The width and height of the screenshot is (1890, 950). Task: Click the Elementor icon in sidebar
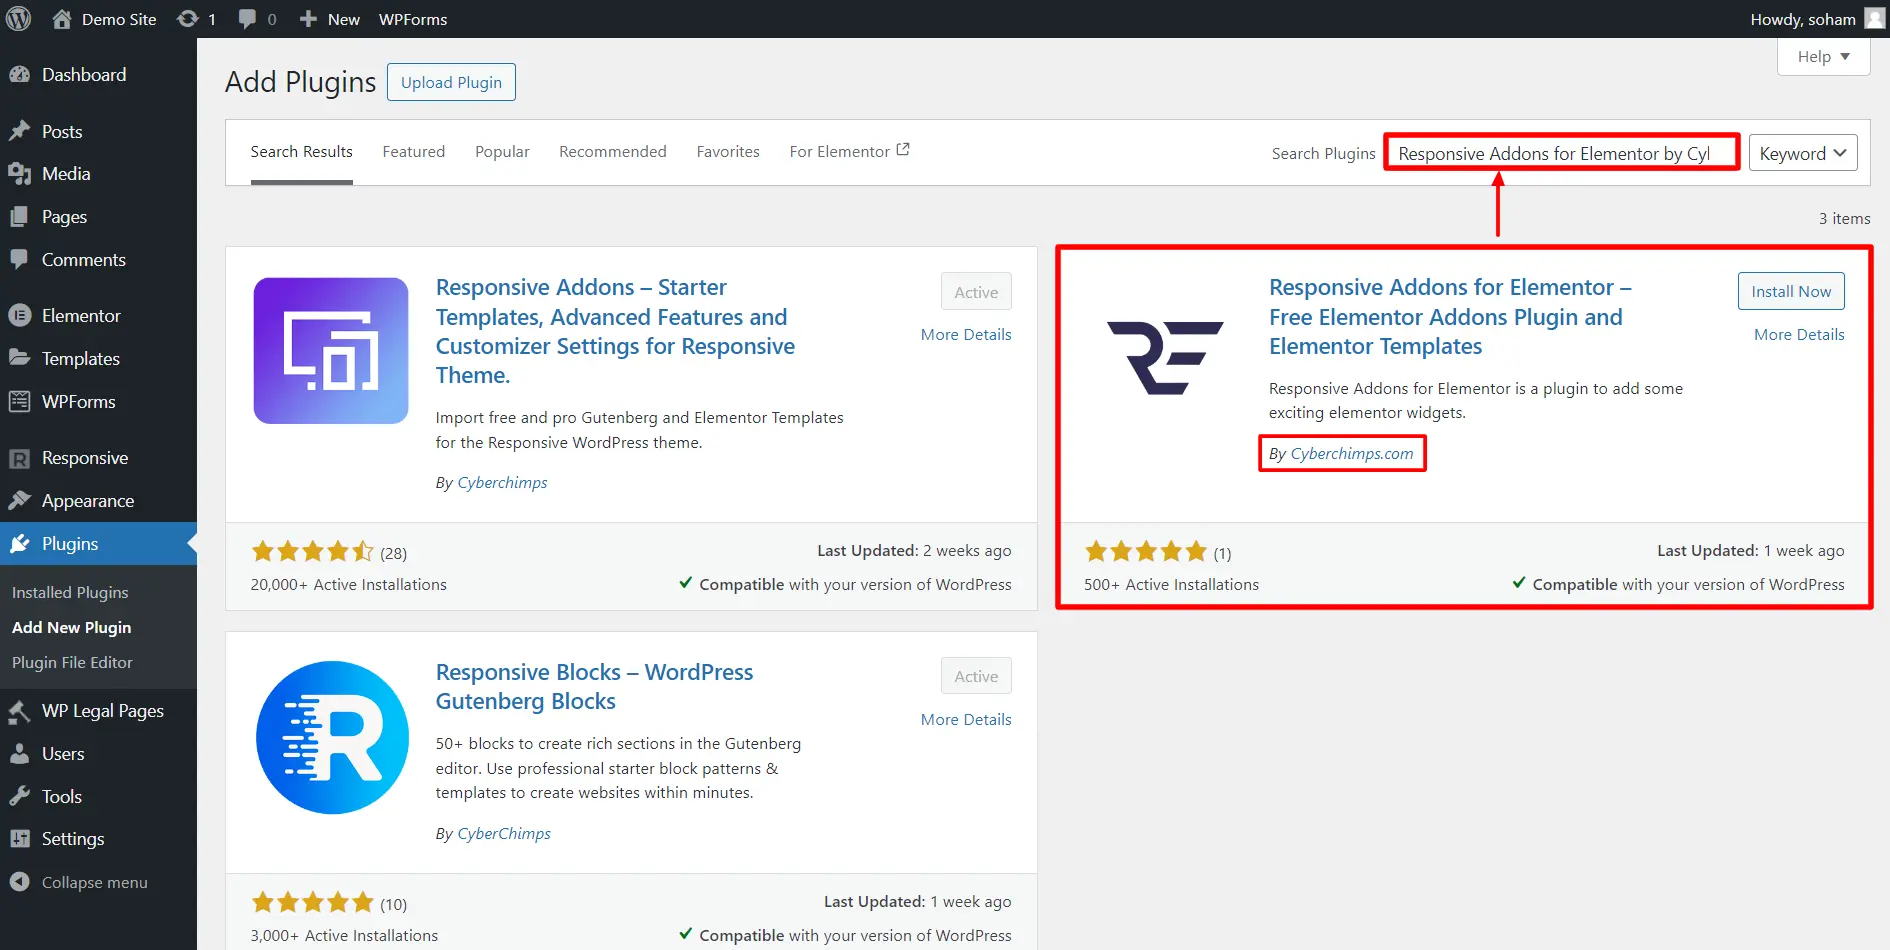coord(19,316)
